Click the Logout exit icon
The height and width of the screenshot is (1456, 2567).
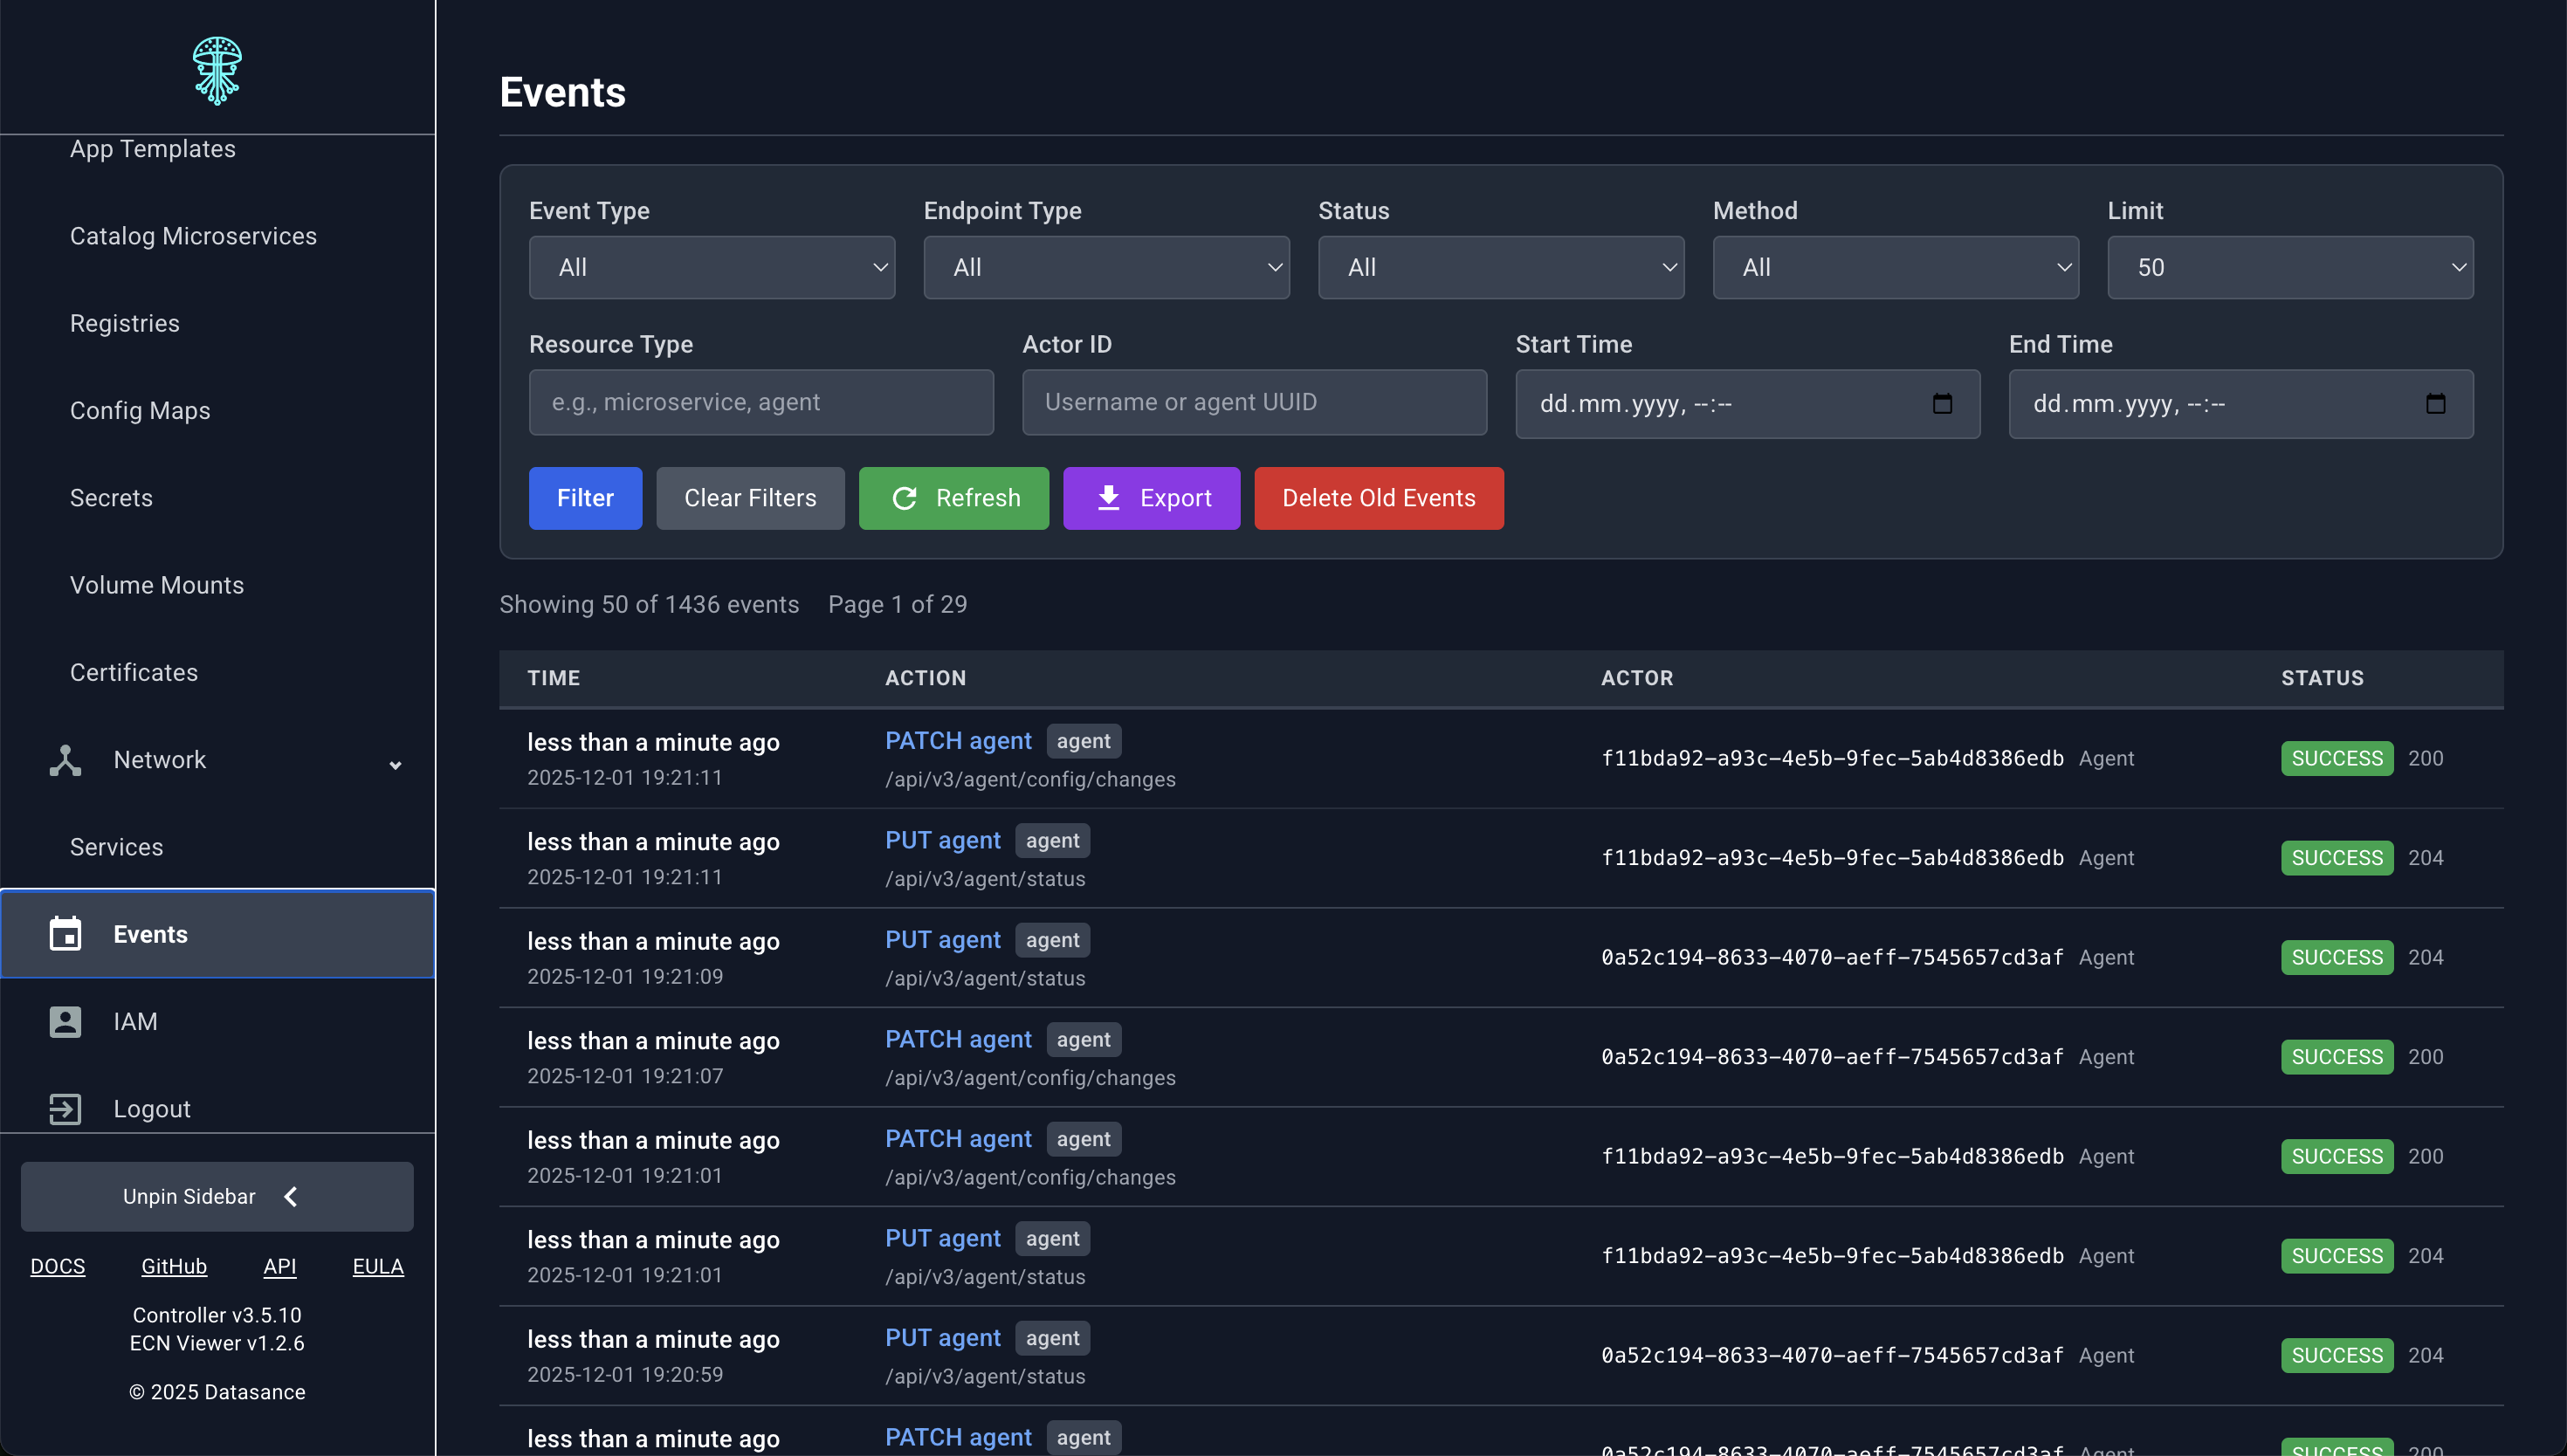point(65,1108)
